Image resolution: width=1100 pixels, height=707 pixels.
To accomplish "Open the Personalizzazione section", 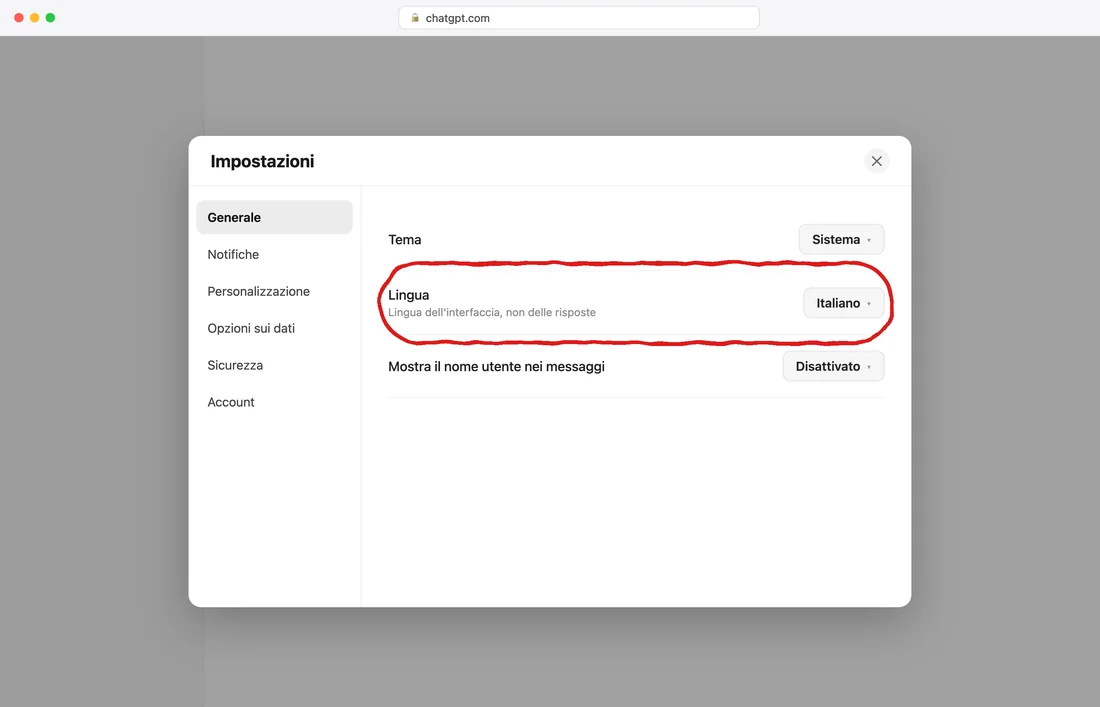I will click(274, 291).
